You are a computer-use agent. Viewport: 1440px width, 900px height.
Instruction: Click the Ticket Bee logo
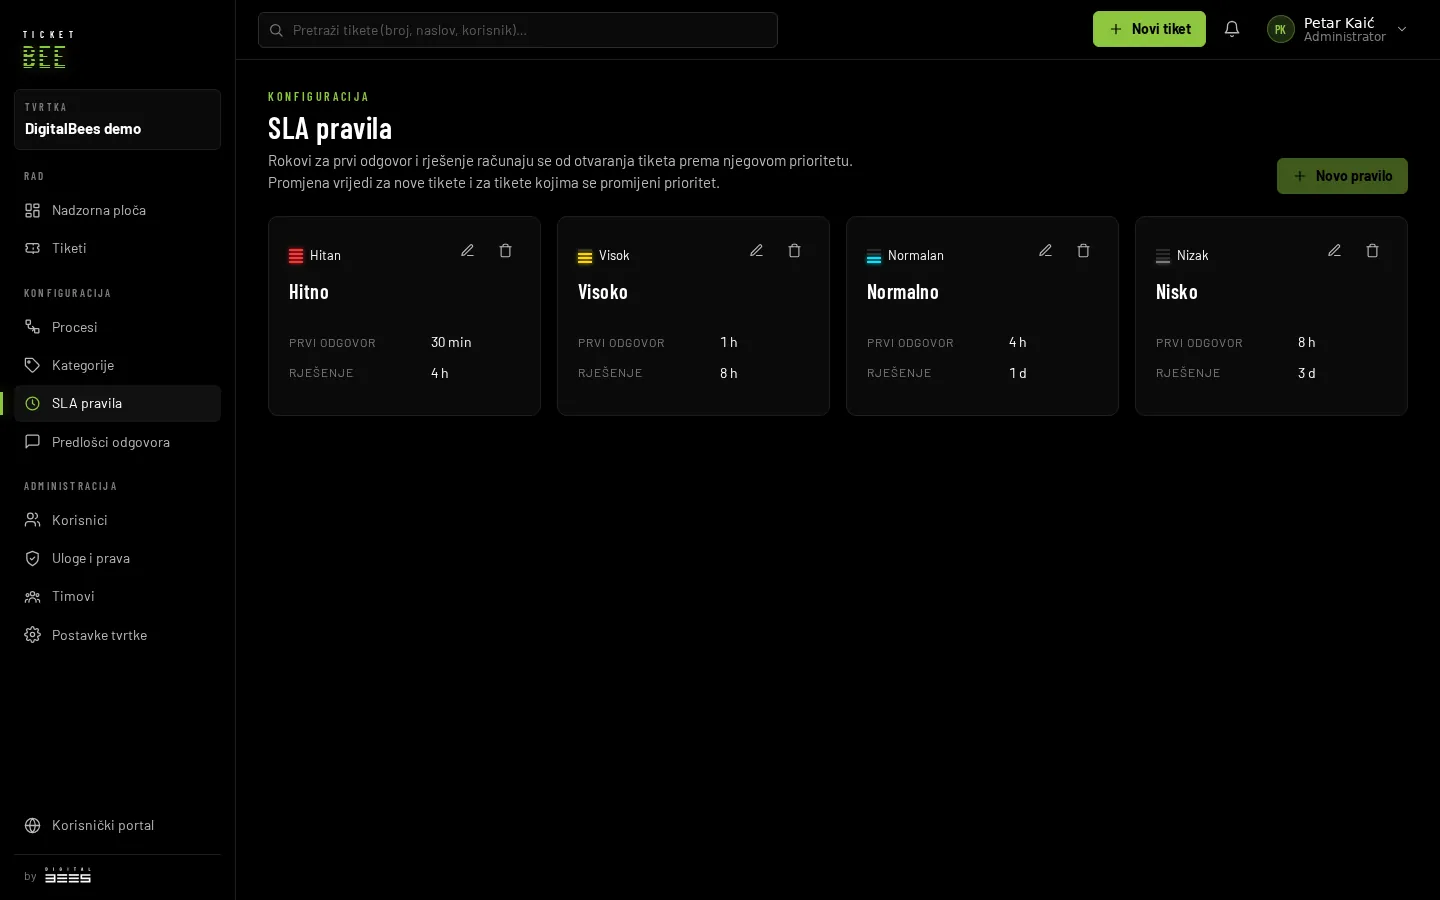click(48, 49)
